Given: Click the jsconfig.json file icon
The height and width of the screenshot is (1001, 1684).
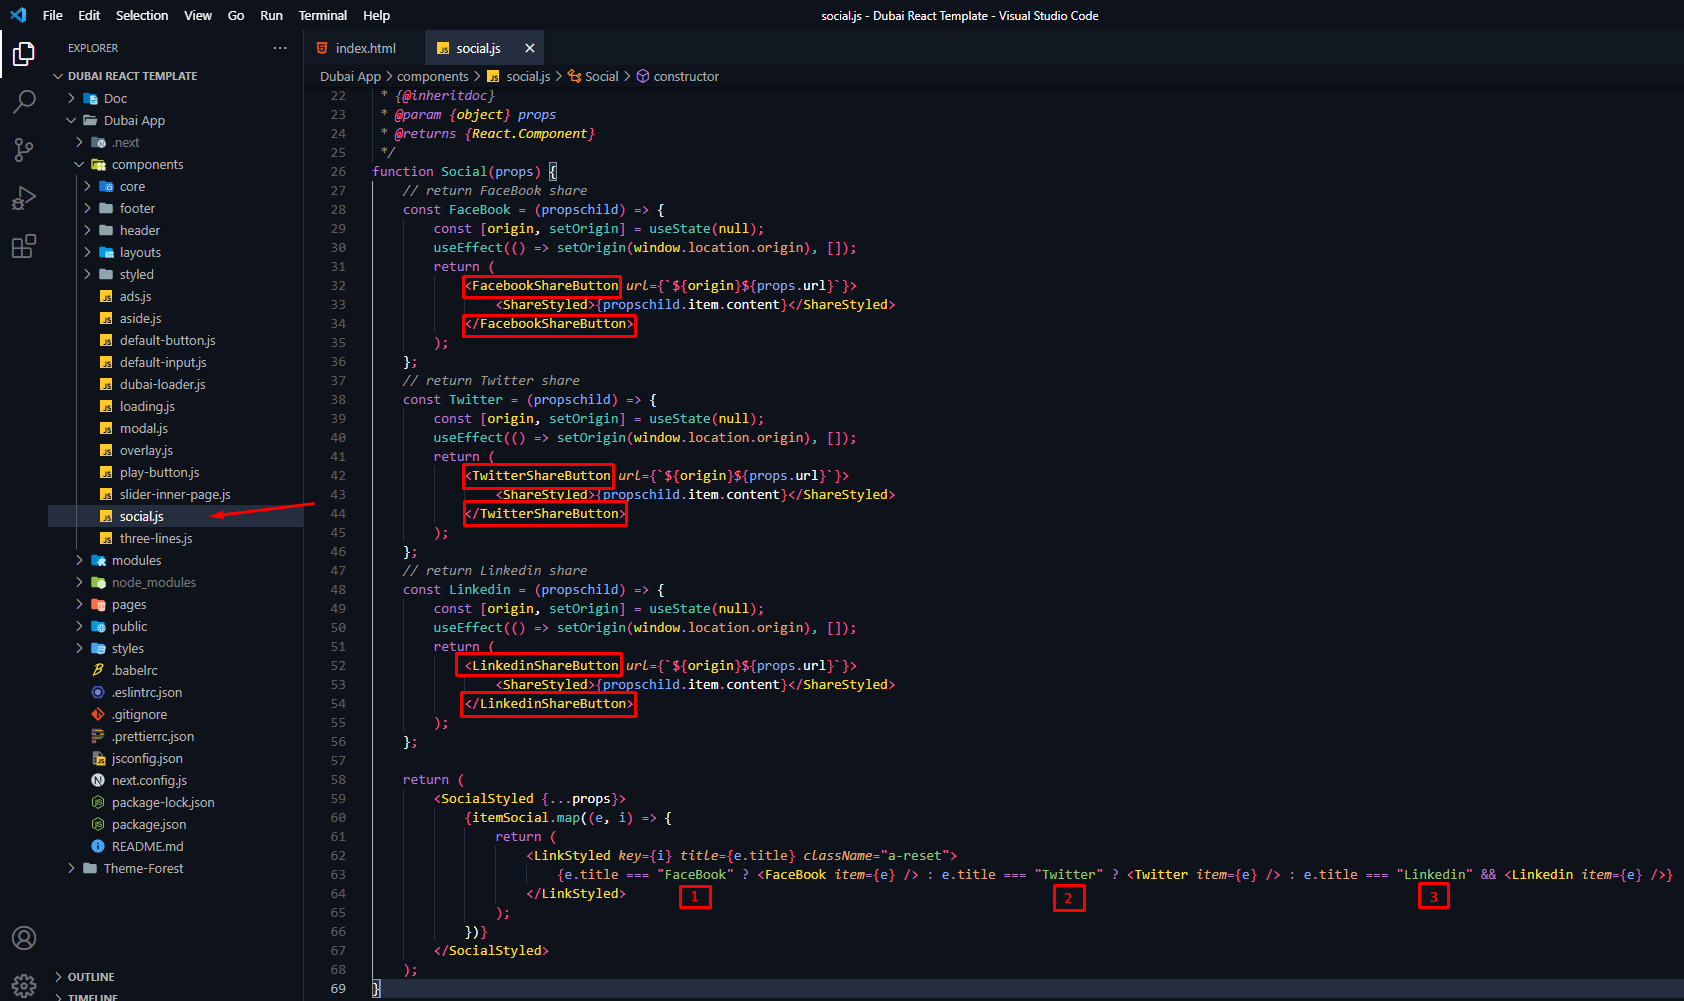Looking at the screenshot, I should [x=98, y=758].
